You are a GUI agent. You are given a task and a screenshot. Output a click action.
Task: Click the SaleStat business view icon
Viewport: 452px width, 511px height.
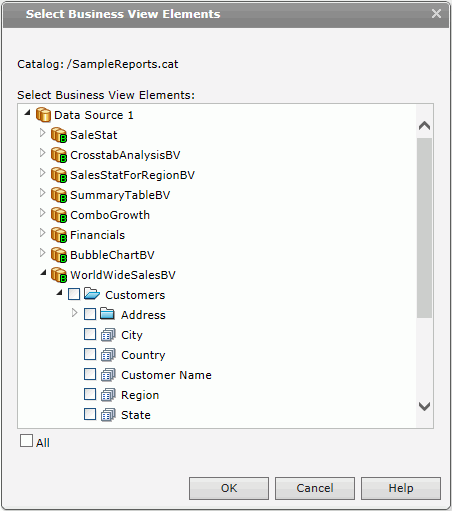click(x=59, y=135)
